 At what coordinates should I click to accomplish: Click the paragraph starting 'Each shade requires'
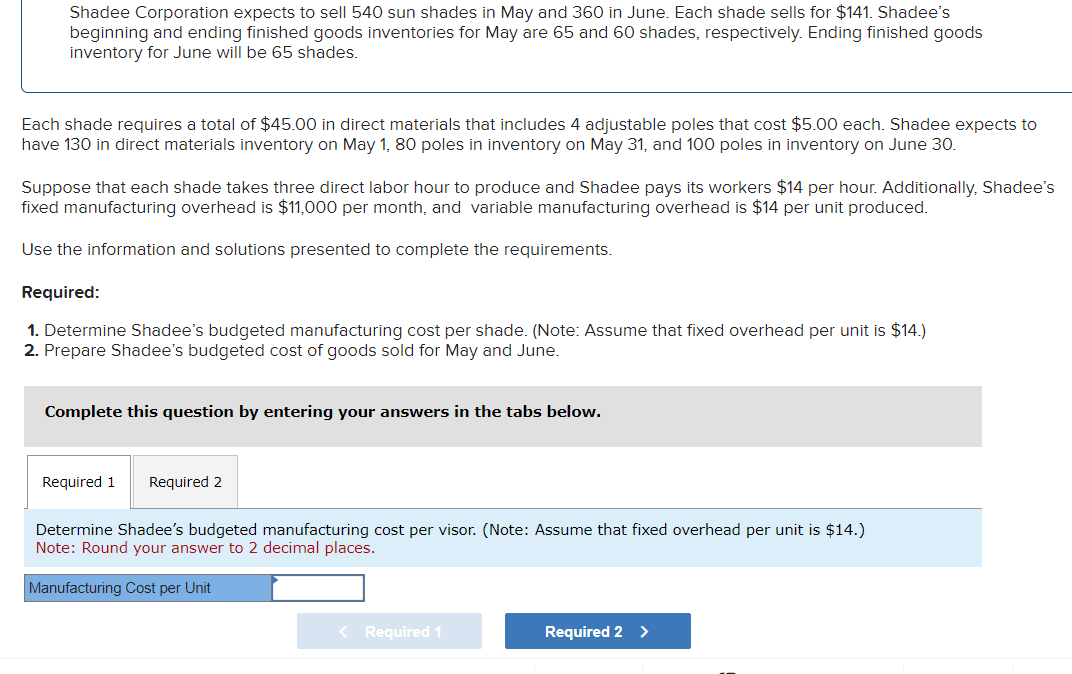[x=528, y=134]
